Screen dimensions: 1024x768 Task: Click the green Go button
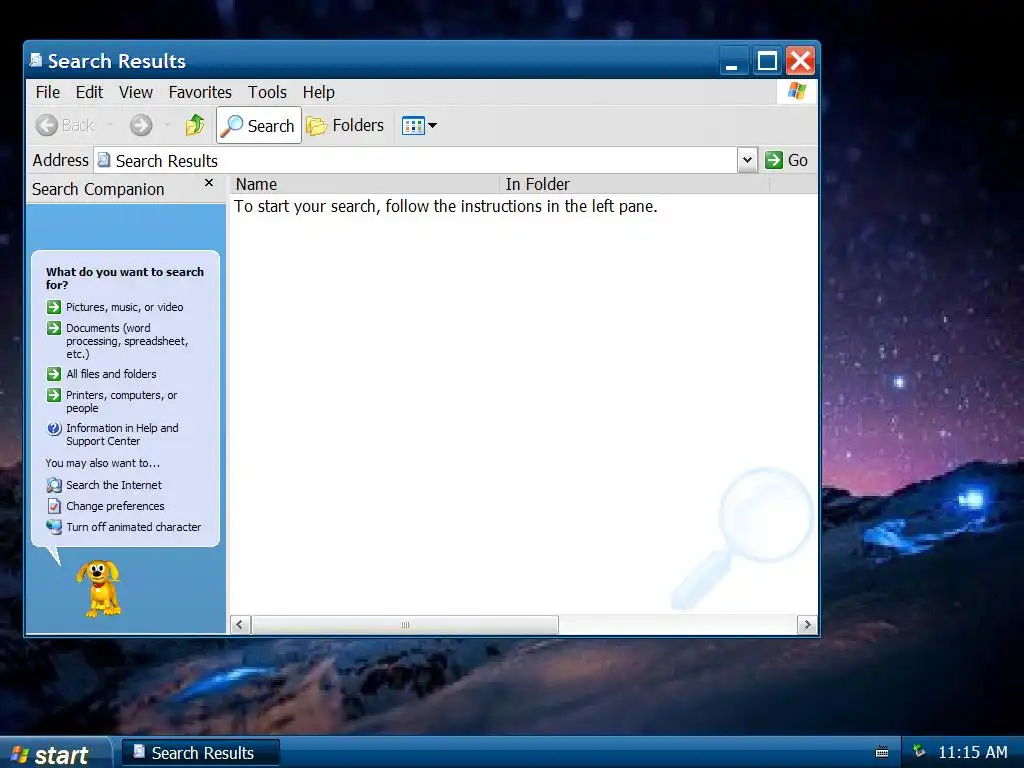(787, 160)
